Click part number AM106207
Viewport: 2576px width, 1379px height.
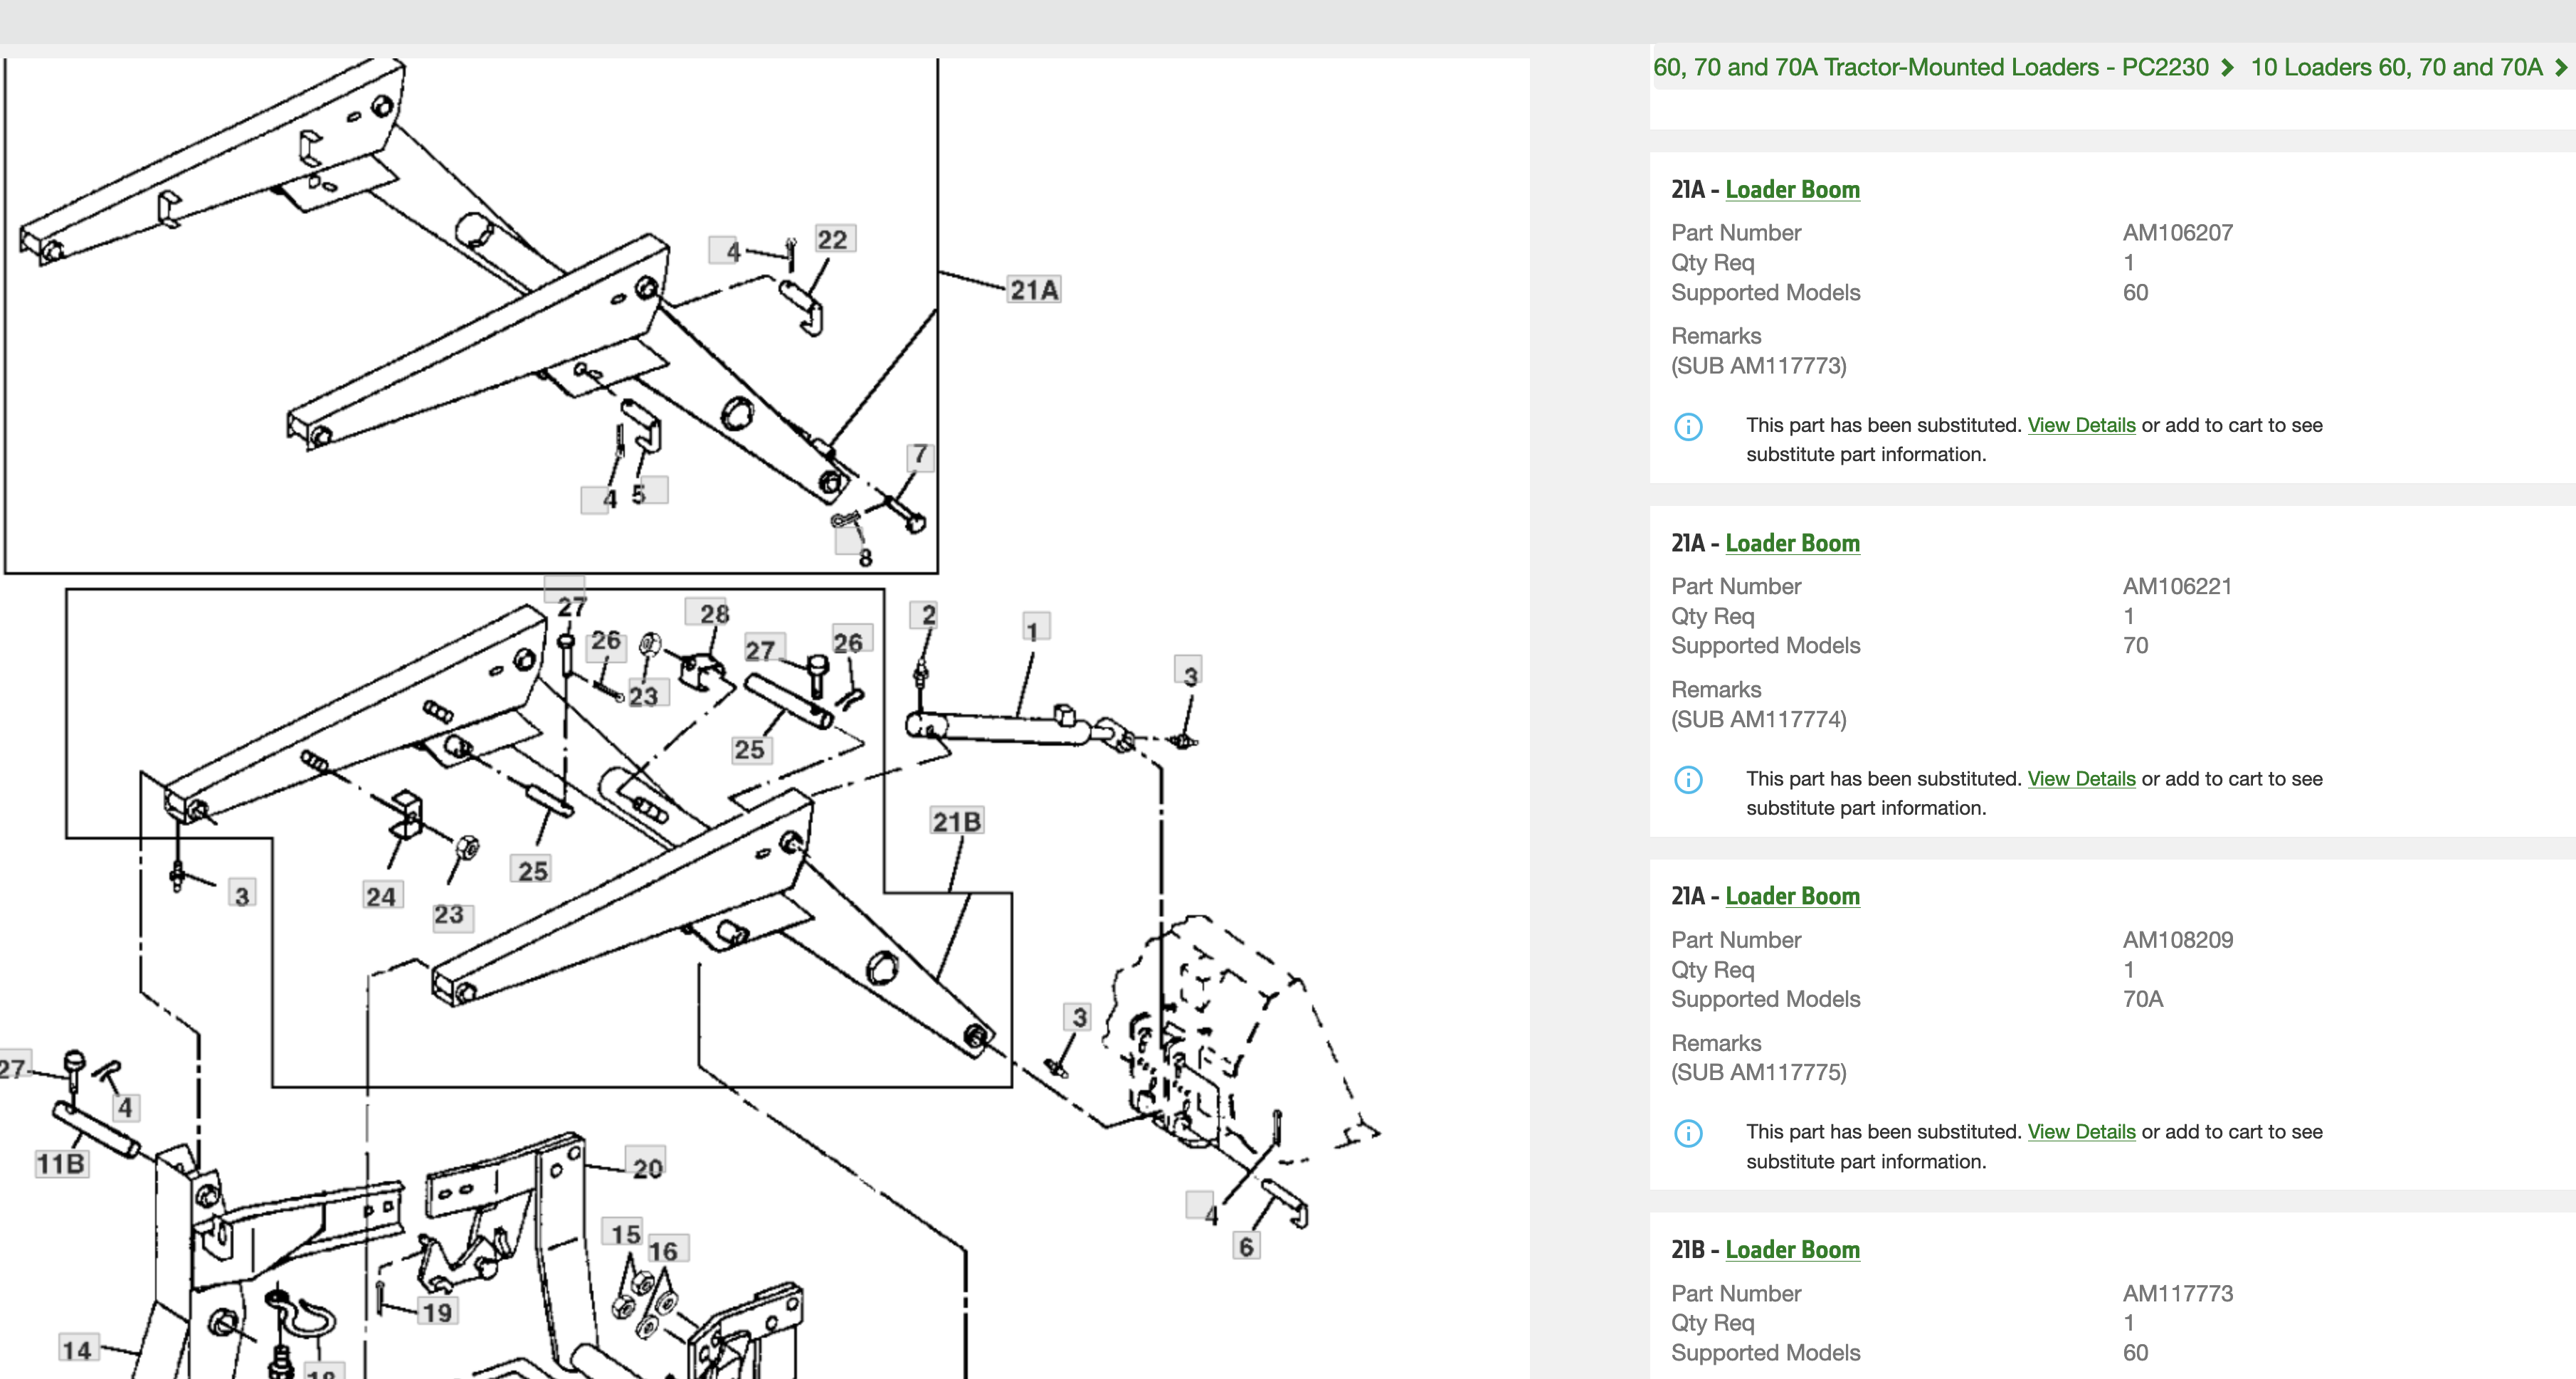[2177, 233]
